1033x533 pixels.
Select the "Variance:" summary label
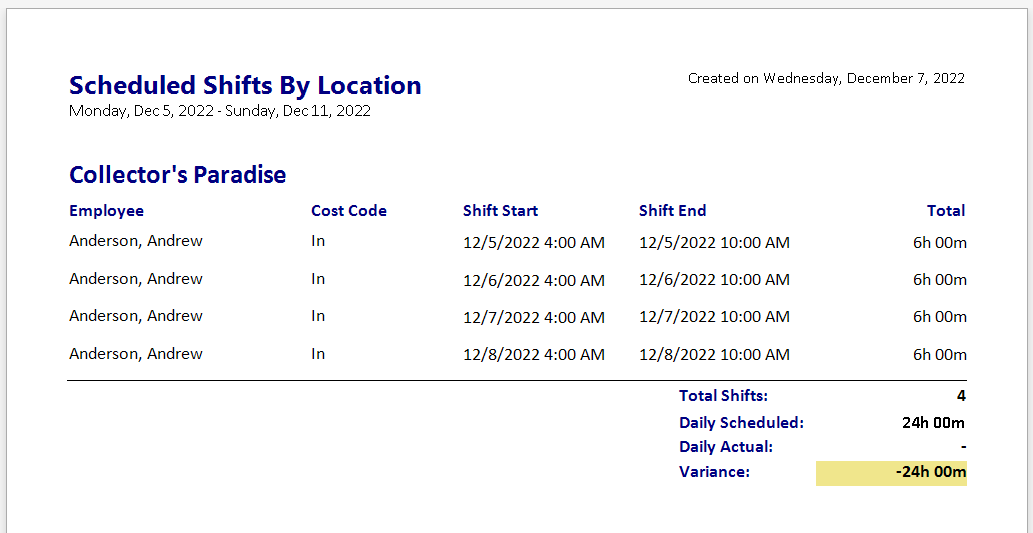point(714,472)
